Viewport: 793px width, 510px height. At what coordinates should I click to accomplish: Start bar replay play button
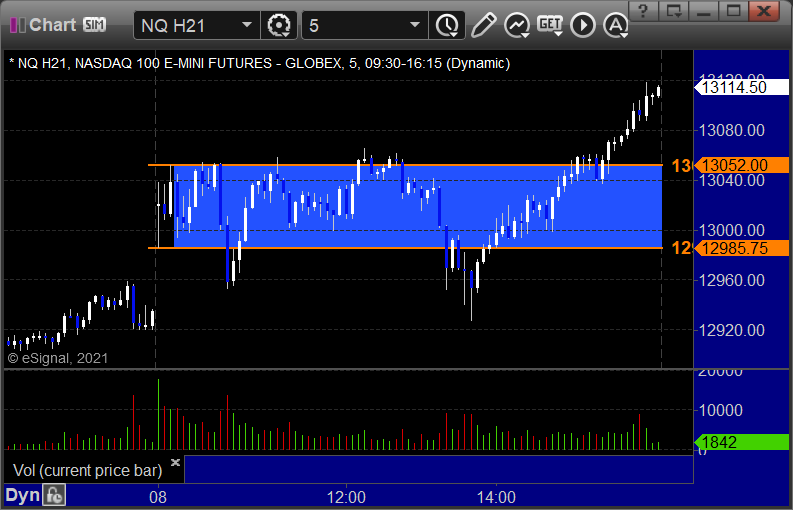(583, 25)
